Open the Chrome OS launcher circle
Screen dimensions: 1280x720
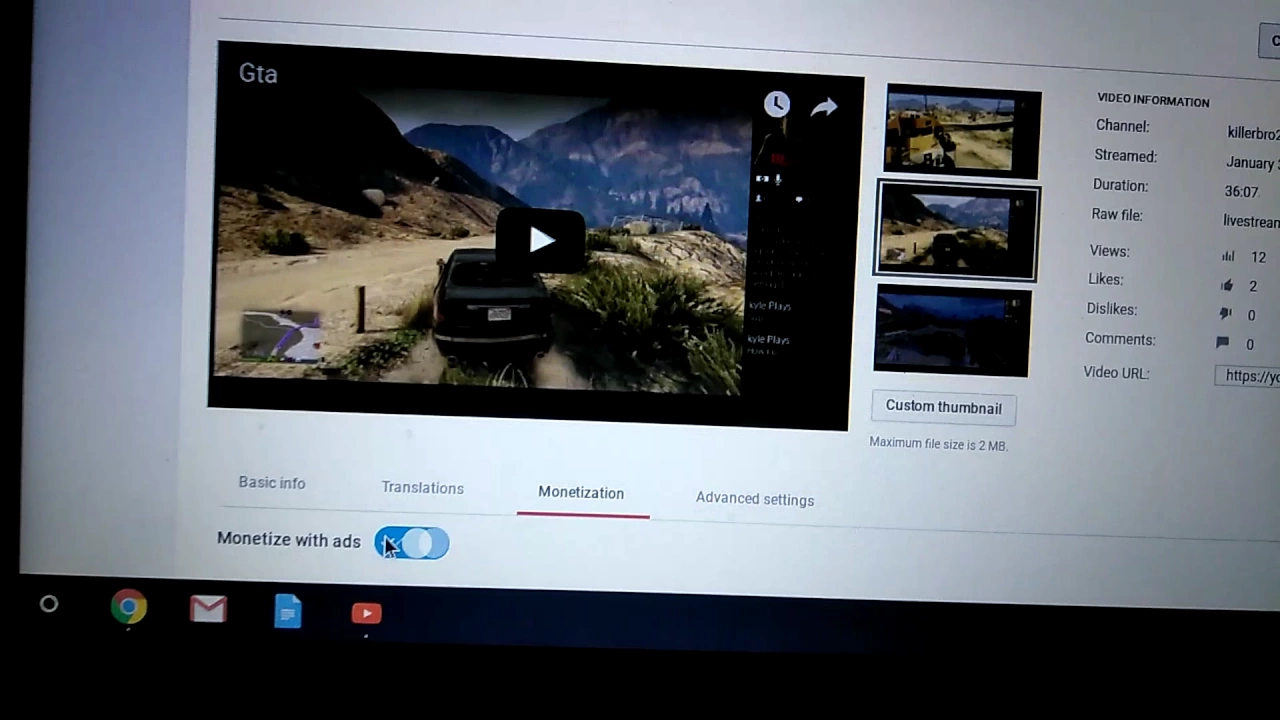[49, 604]
